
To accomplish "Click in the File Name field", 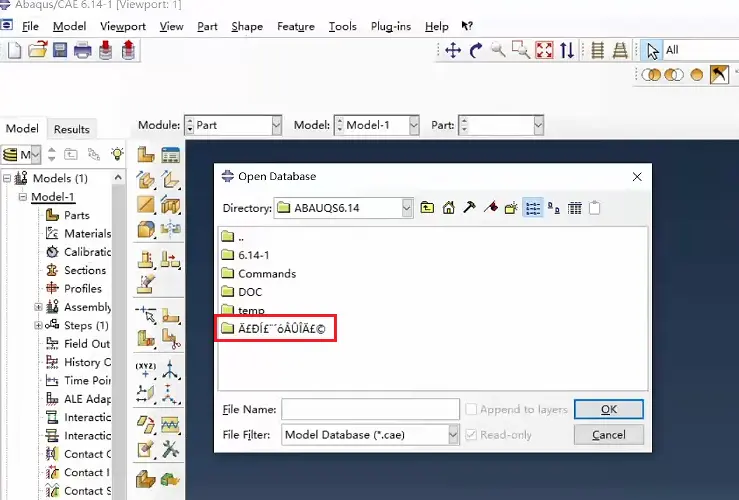I will click(370, 409).
